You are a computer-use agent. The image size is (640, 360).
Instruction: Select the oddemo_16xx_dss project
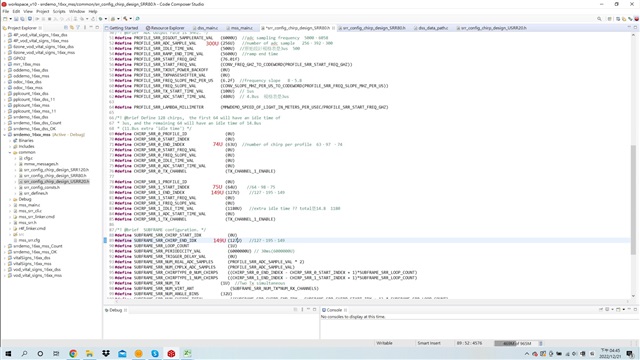(31, 70)
